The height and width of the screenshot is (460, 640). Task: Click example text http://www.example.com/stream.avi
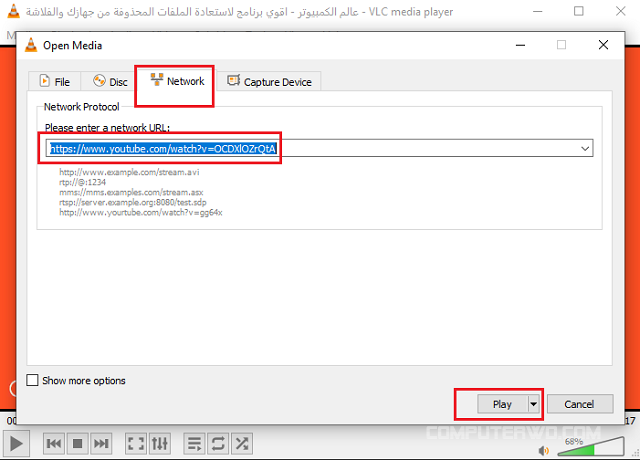(x=129, y=172)
